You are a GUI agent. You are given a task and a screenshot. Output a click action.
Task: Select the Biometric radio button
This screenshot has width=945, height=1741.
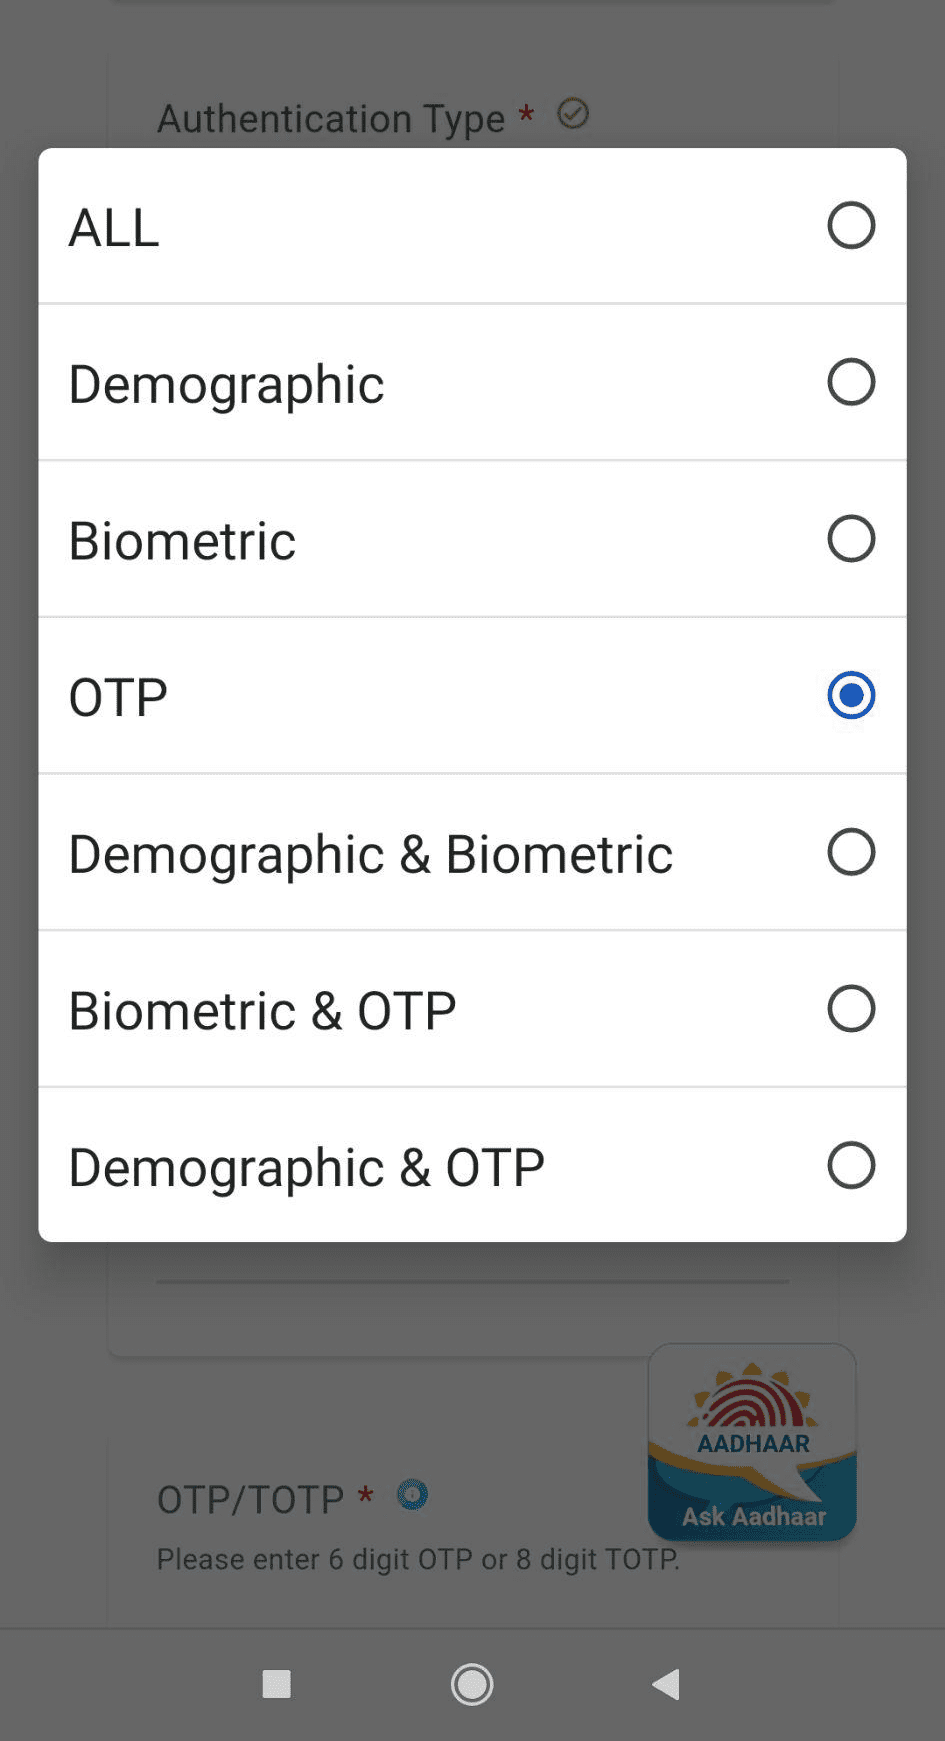pyautogui.click(x=851, y=539)
